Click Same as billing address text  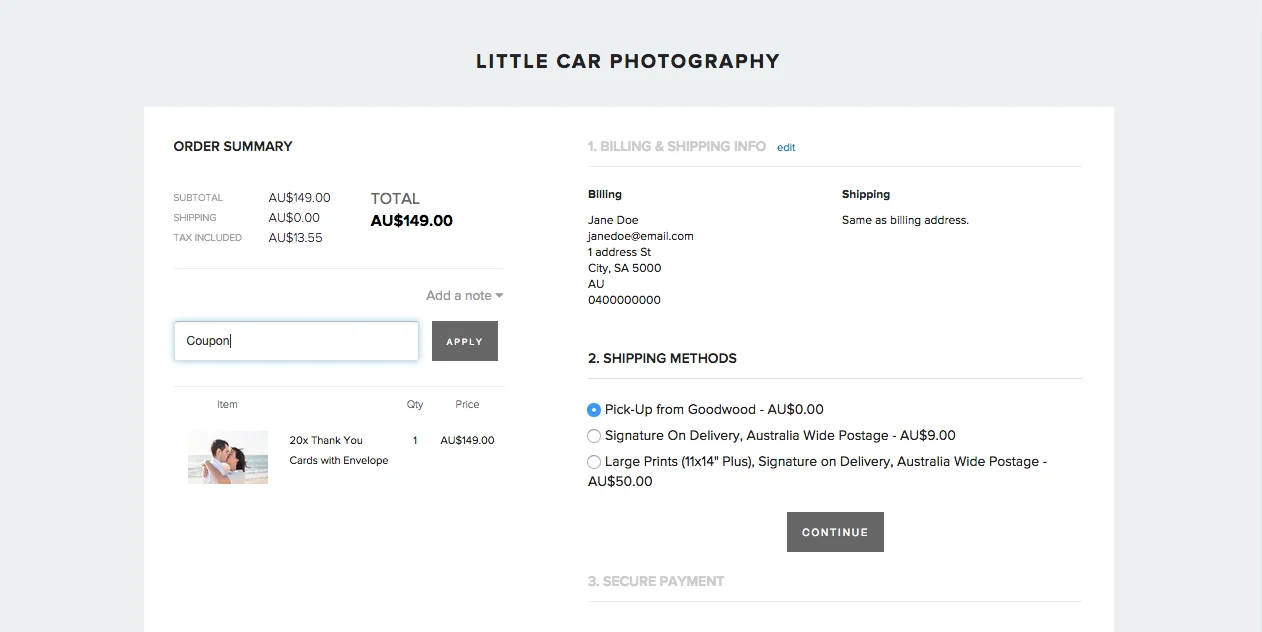coord(905,220)
